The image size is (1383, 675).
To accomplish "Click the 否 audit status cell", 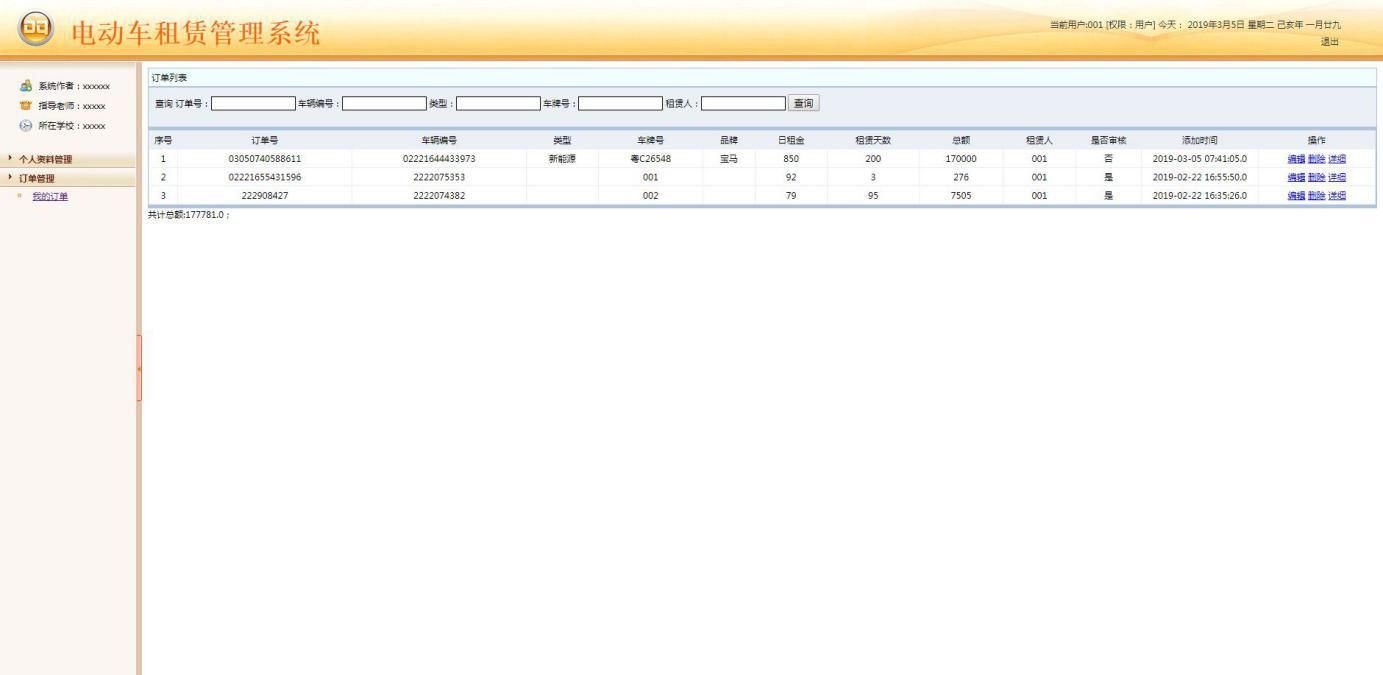I will click(x=1108, y=158).
